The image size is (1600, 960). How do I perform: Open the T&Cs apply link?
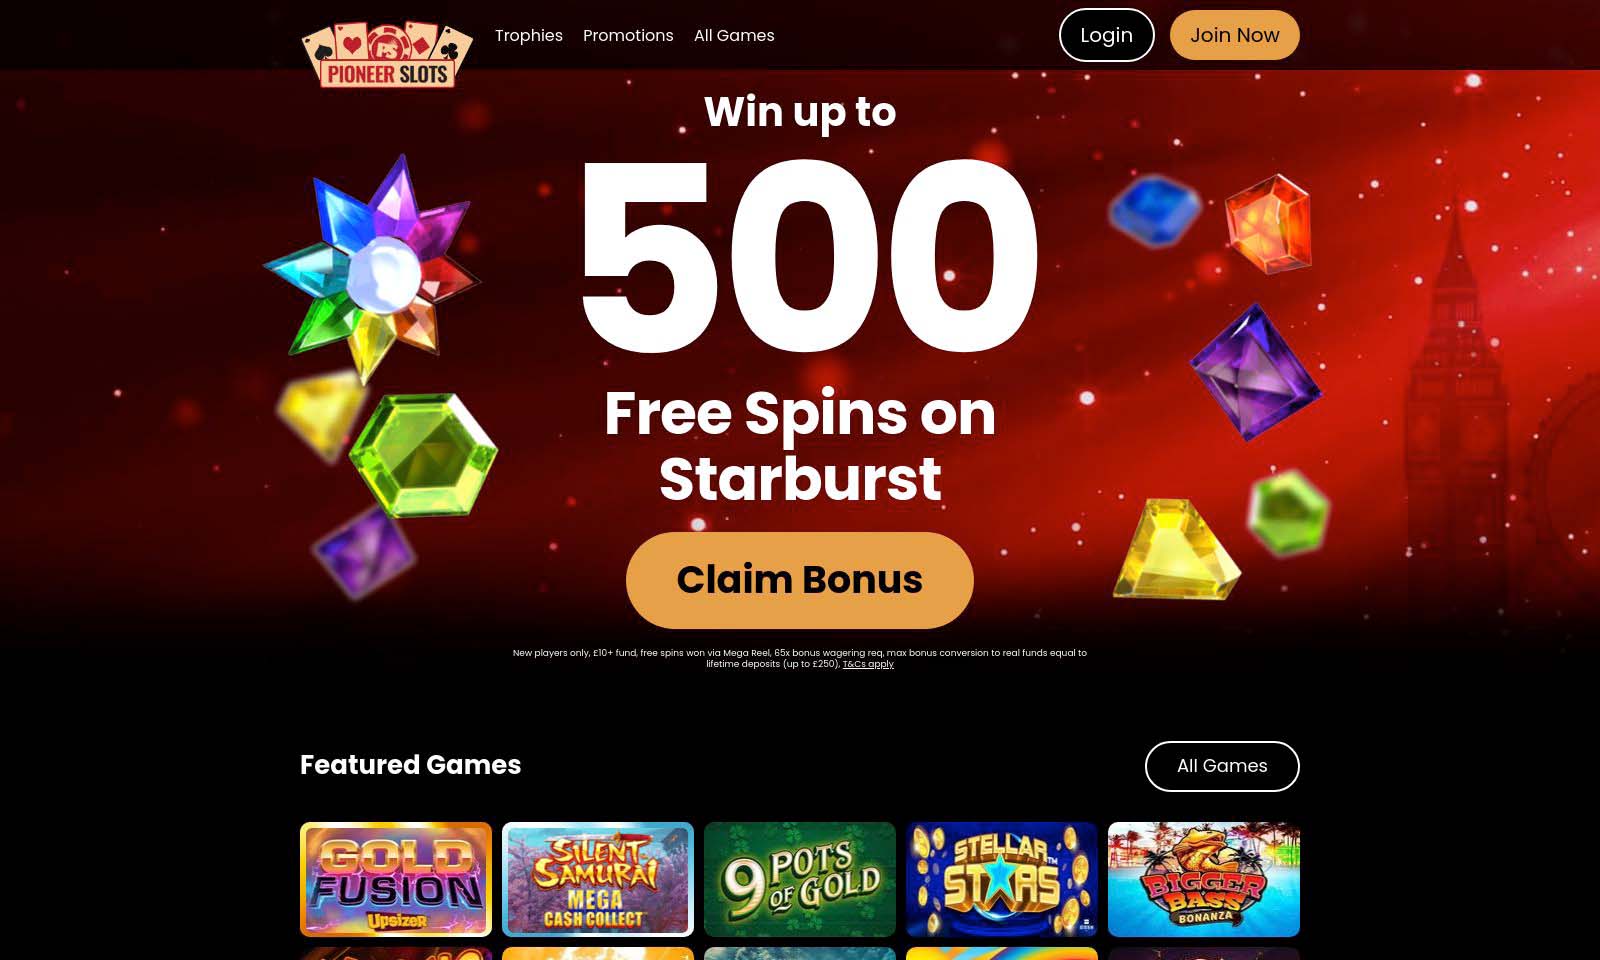[868, 664]
